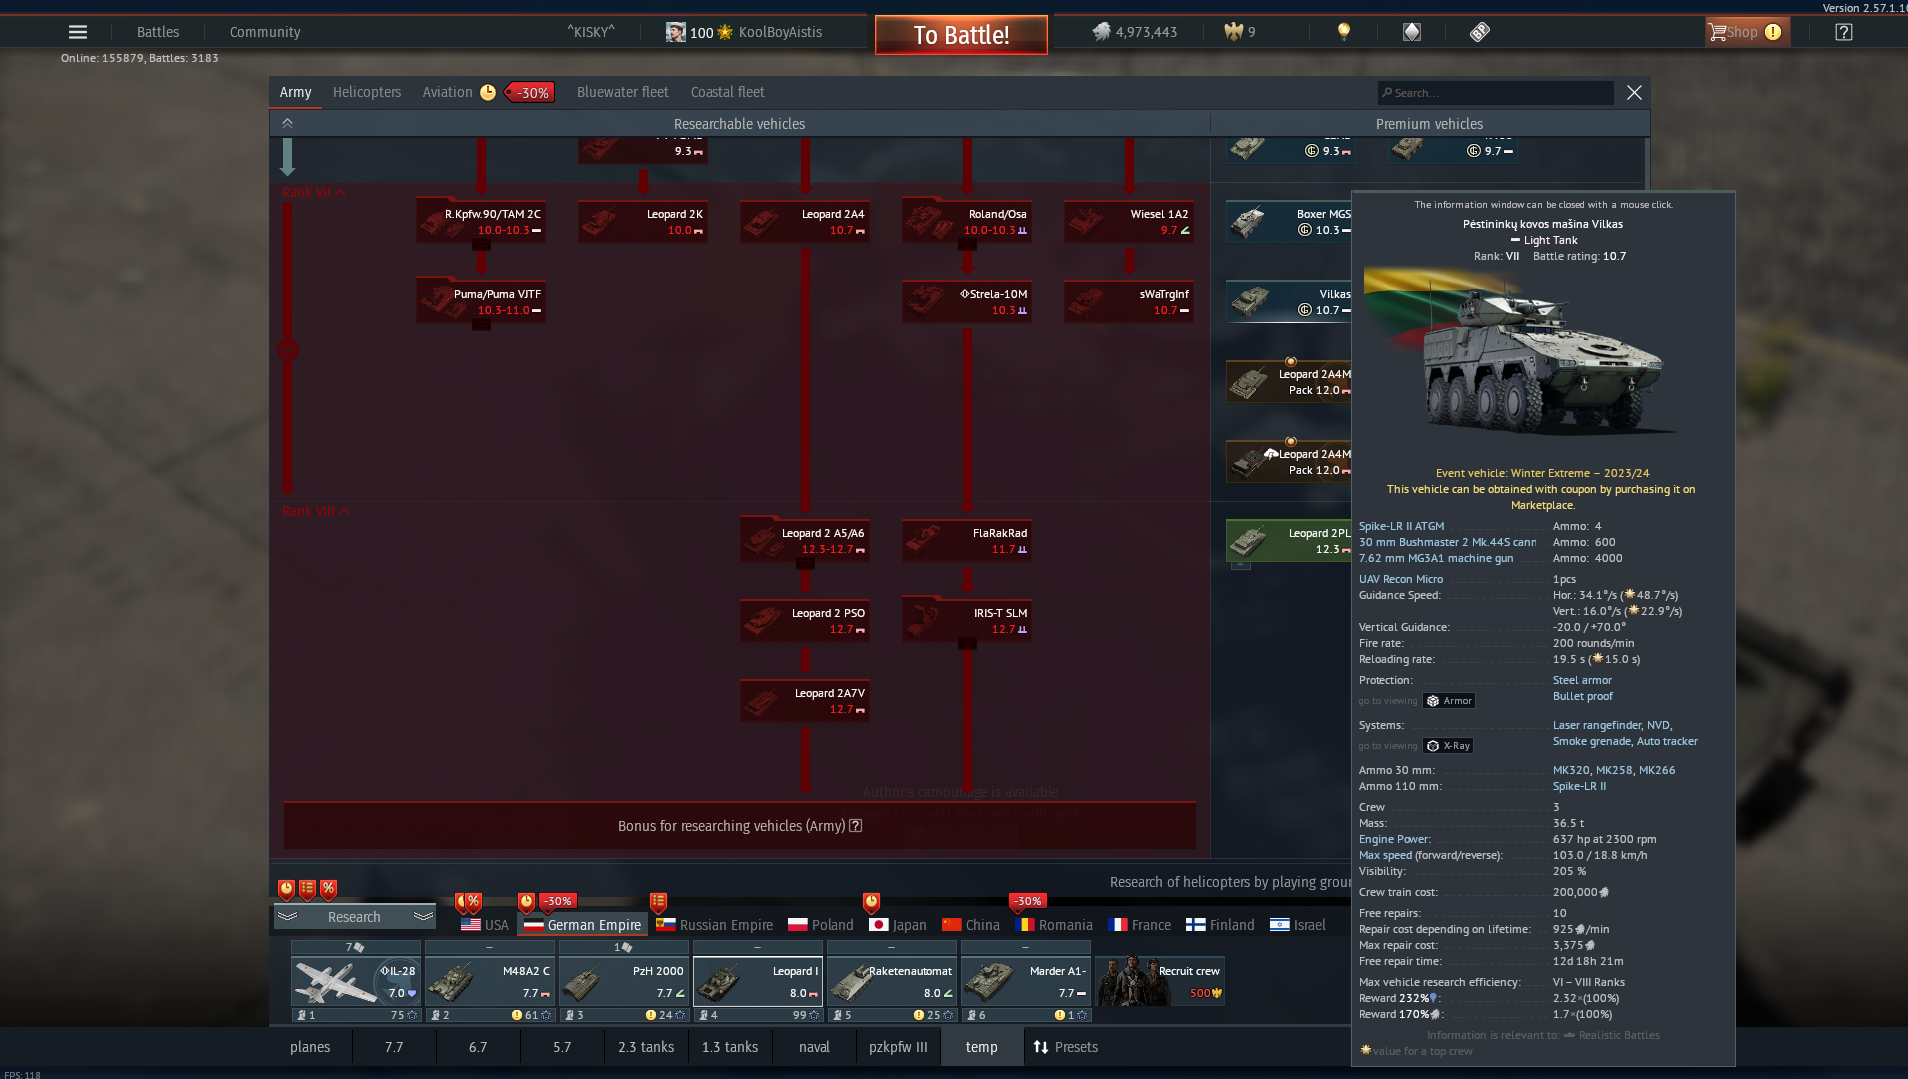Select the Poland nation

pos(821,925)
